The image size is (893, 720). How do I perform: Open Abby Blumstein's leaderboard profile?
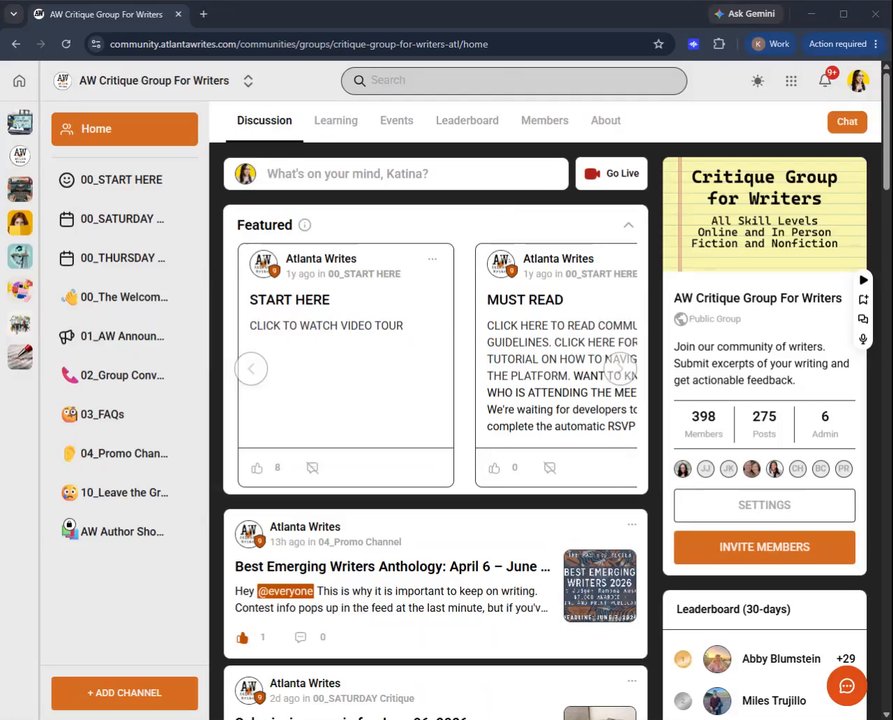(x=764, y=659)
